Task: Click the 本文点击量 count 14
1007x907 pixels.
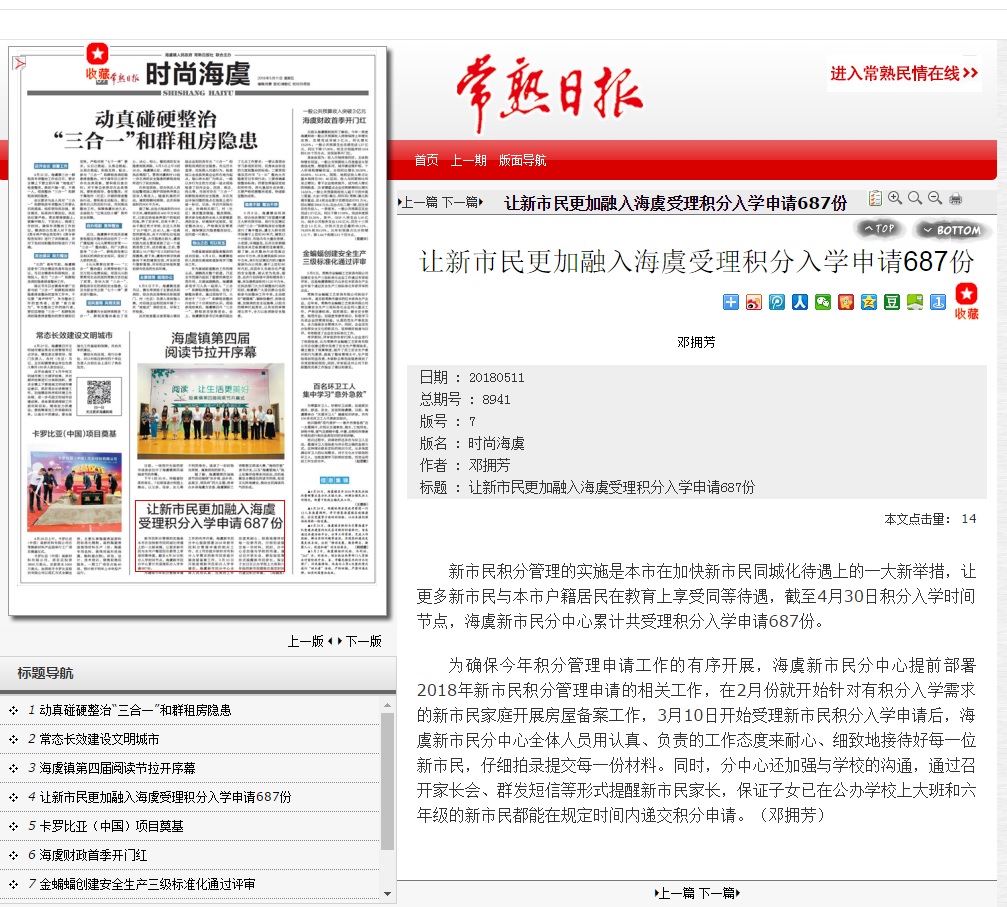Action: coord(968,518)
